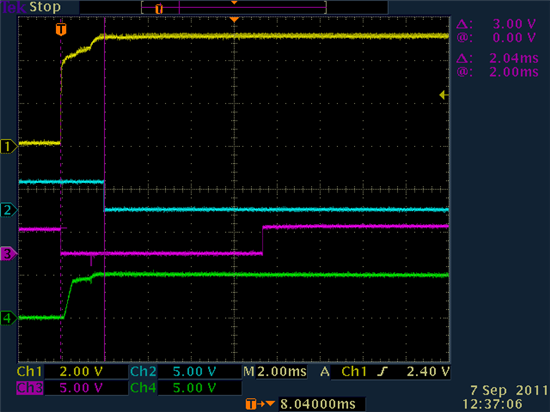Click the orange trigger position arrow at top center
The width and height of the screenshot is (550, 412).
(234, 20)
